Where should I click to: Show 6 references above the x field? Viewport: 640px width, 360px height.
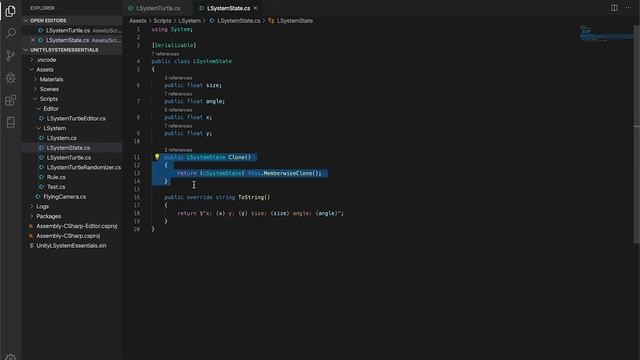point(178,110)
